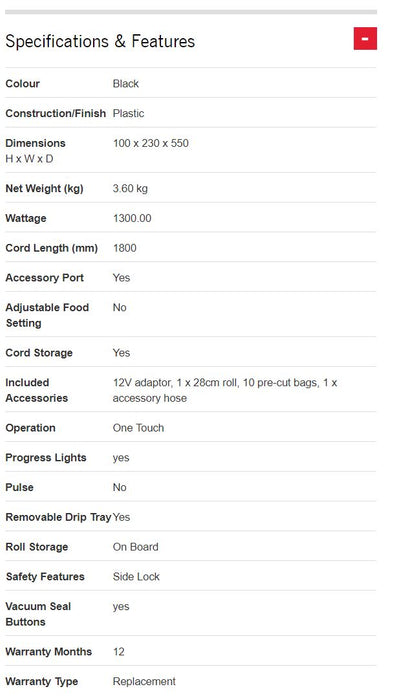Click the 100 x 230 x 550 dimensions value
The width and height of the screenshot is (397, 700).
pyautogui.click(x=150, y=143)
